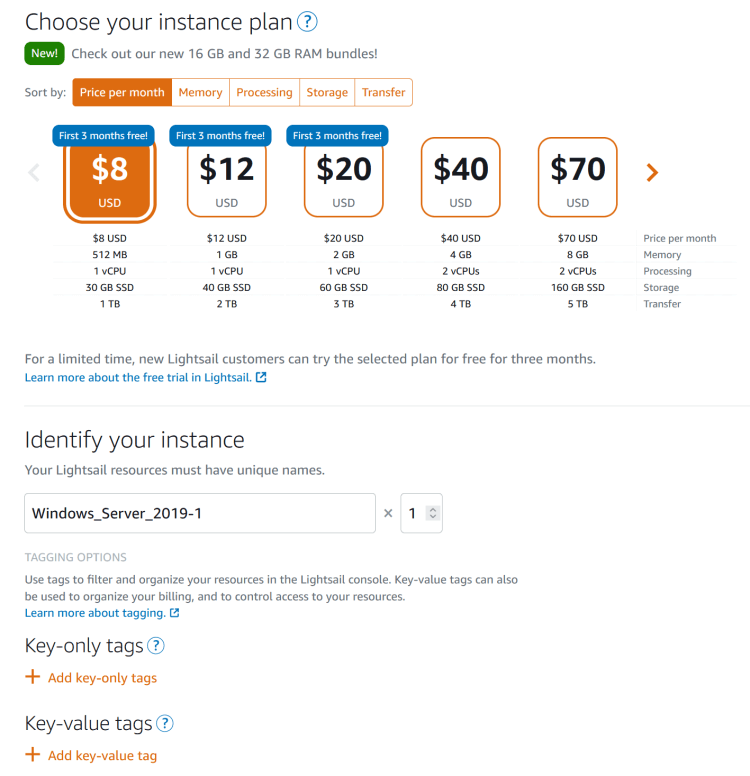The width and height of the screenshot is (750, 776).
Task: Click the instance count stepper arrows
Action: pyautogui.click(x=432, y=513)
